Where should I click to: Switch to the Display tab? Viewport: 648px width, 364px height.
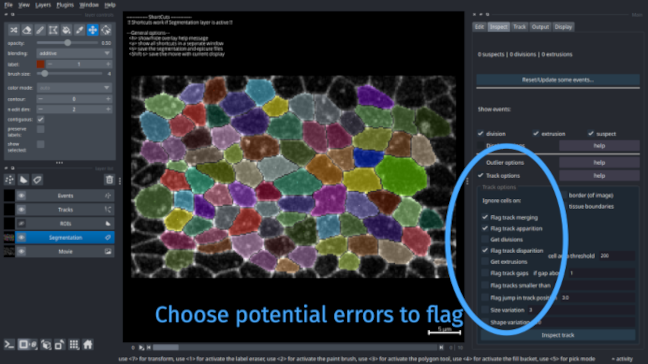point(563,27)
